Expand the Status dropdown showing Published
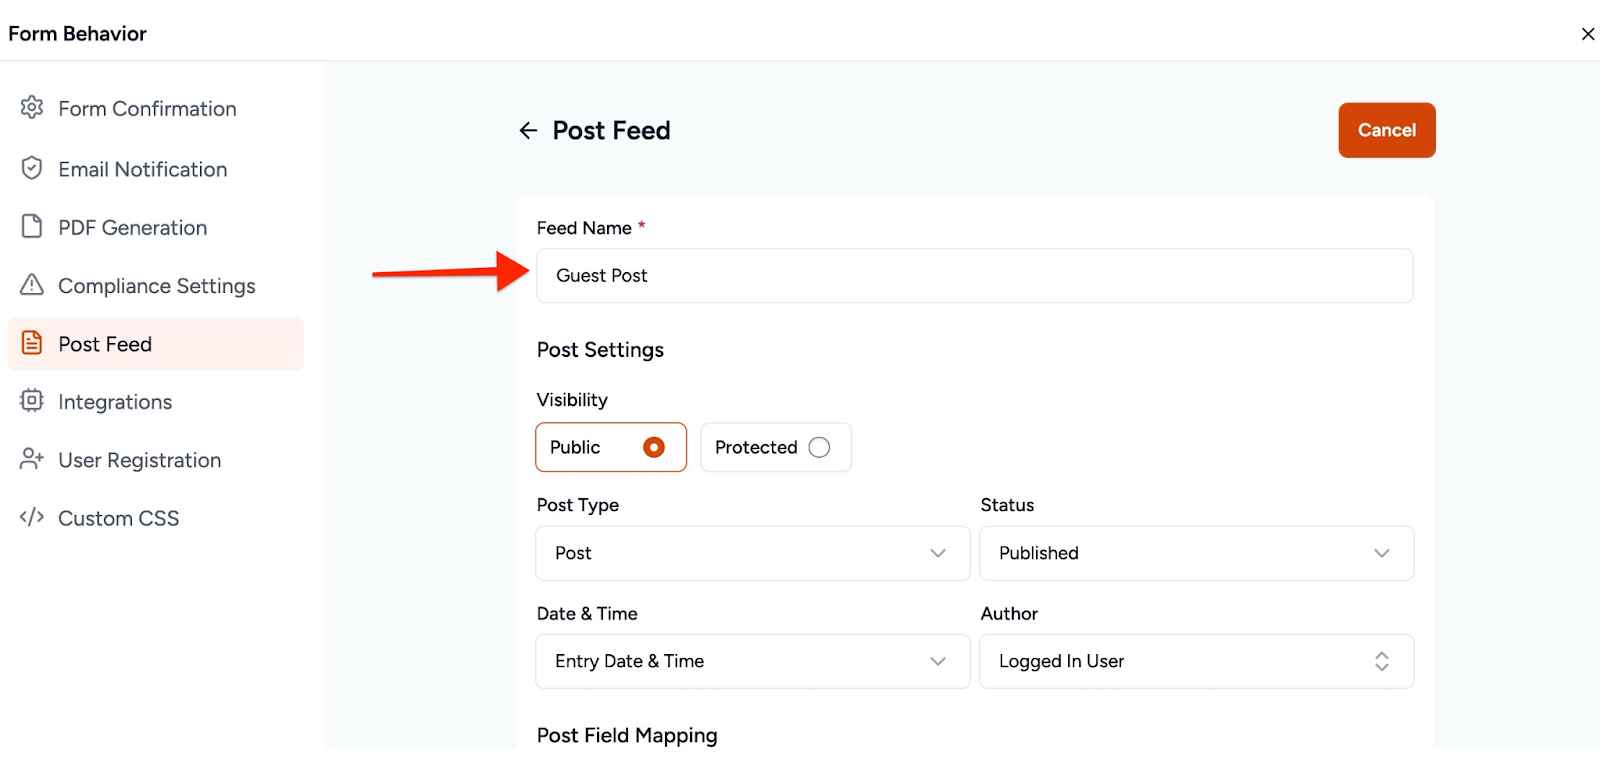 click(x=1382, y=553)
